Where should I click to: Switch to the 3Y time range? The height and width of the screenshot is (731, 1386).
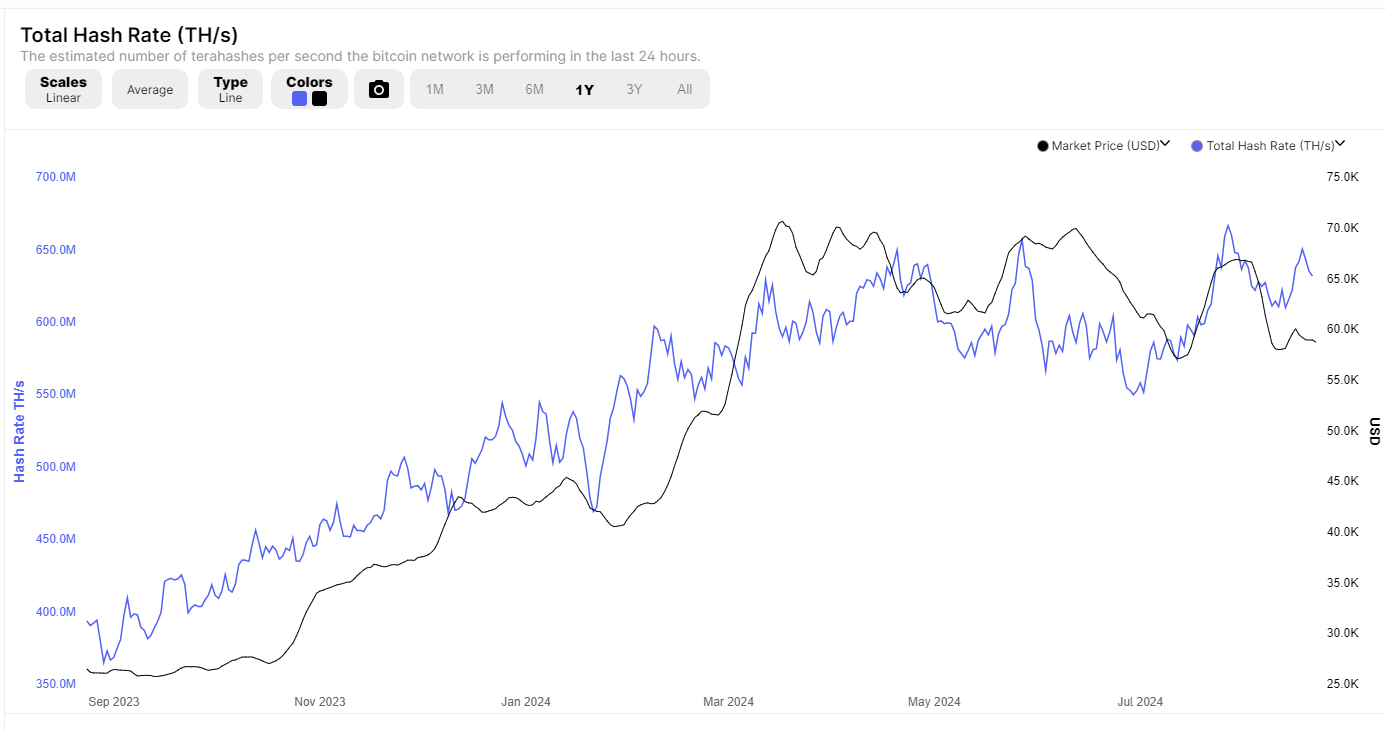(635, 89)
